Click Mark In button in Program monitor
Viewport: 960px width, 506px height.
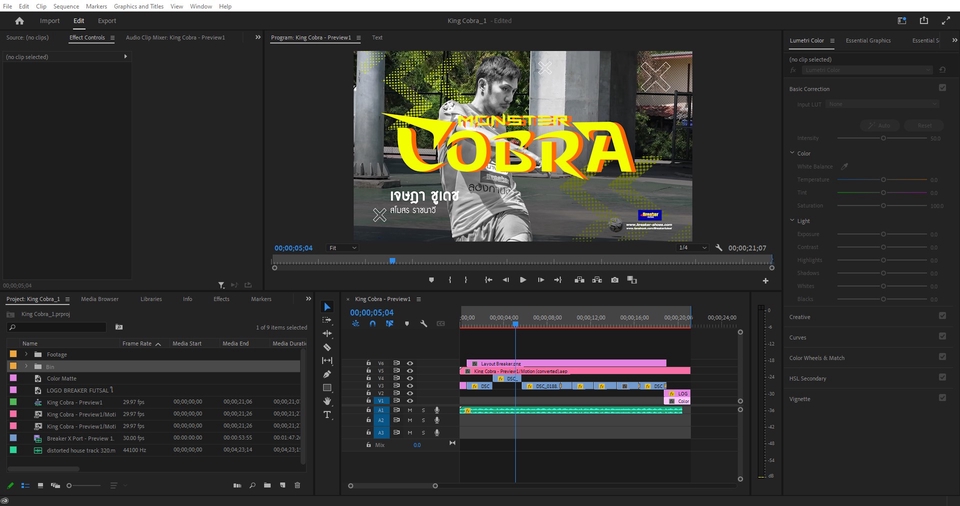click(x=450, y=280)
